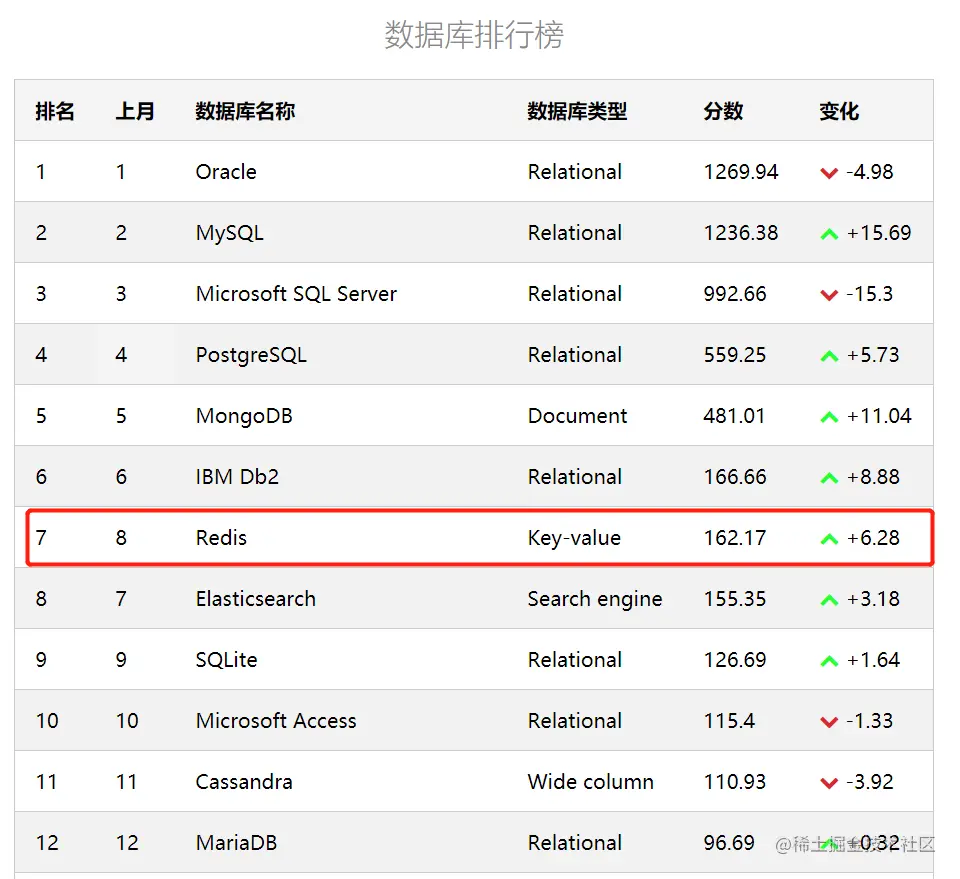This screenshot has width=960, height=879.
Task: Click the Relational type in Oracle row
Action: [575, 172]
